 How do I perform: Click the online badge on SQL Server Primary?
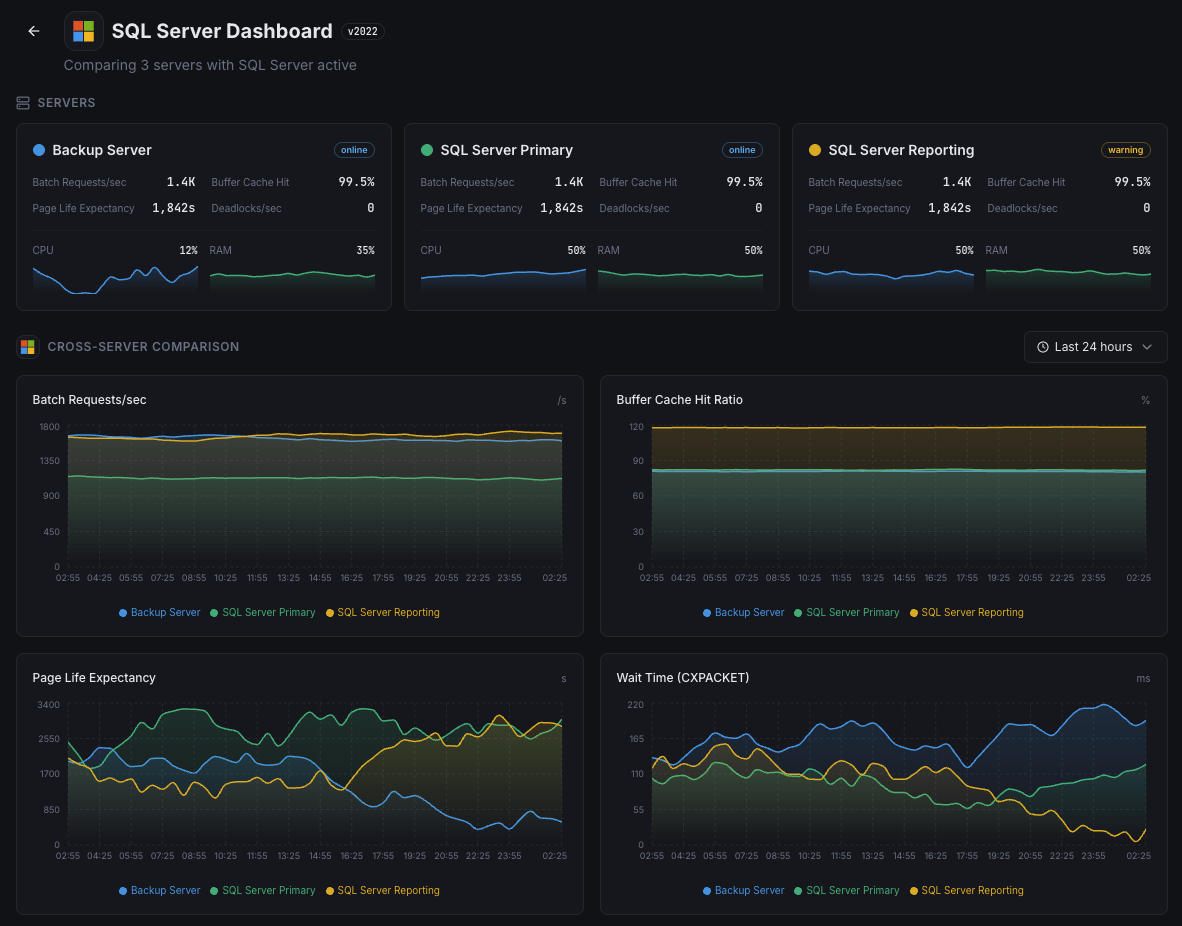742,150
